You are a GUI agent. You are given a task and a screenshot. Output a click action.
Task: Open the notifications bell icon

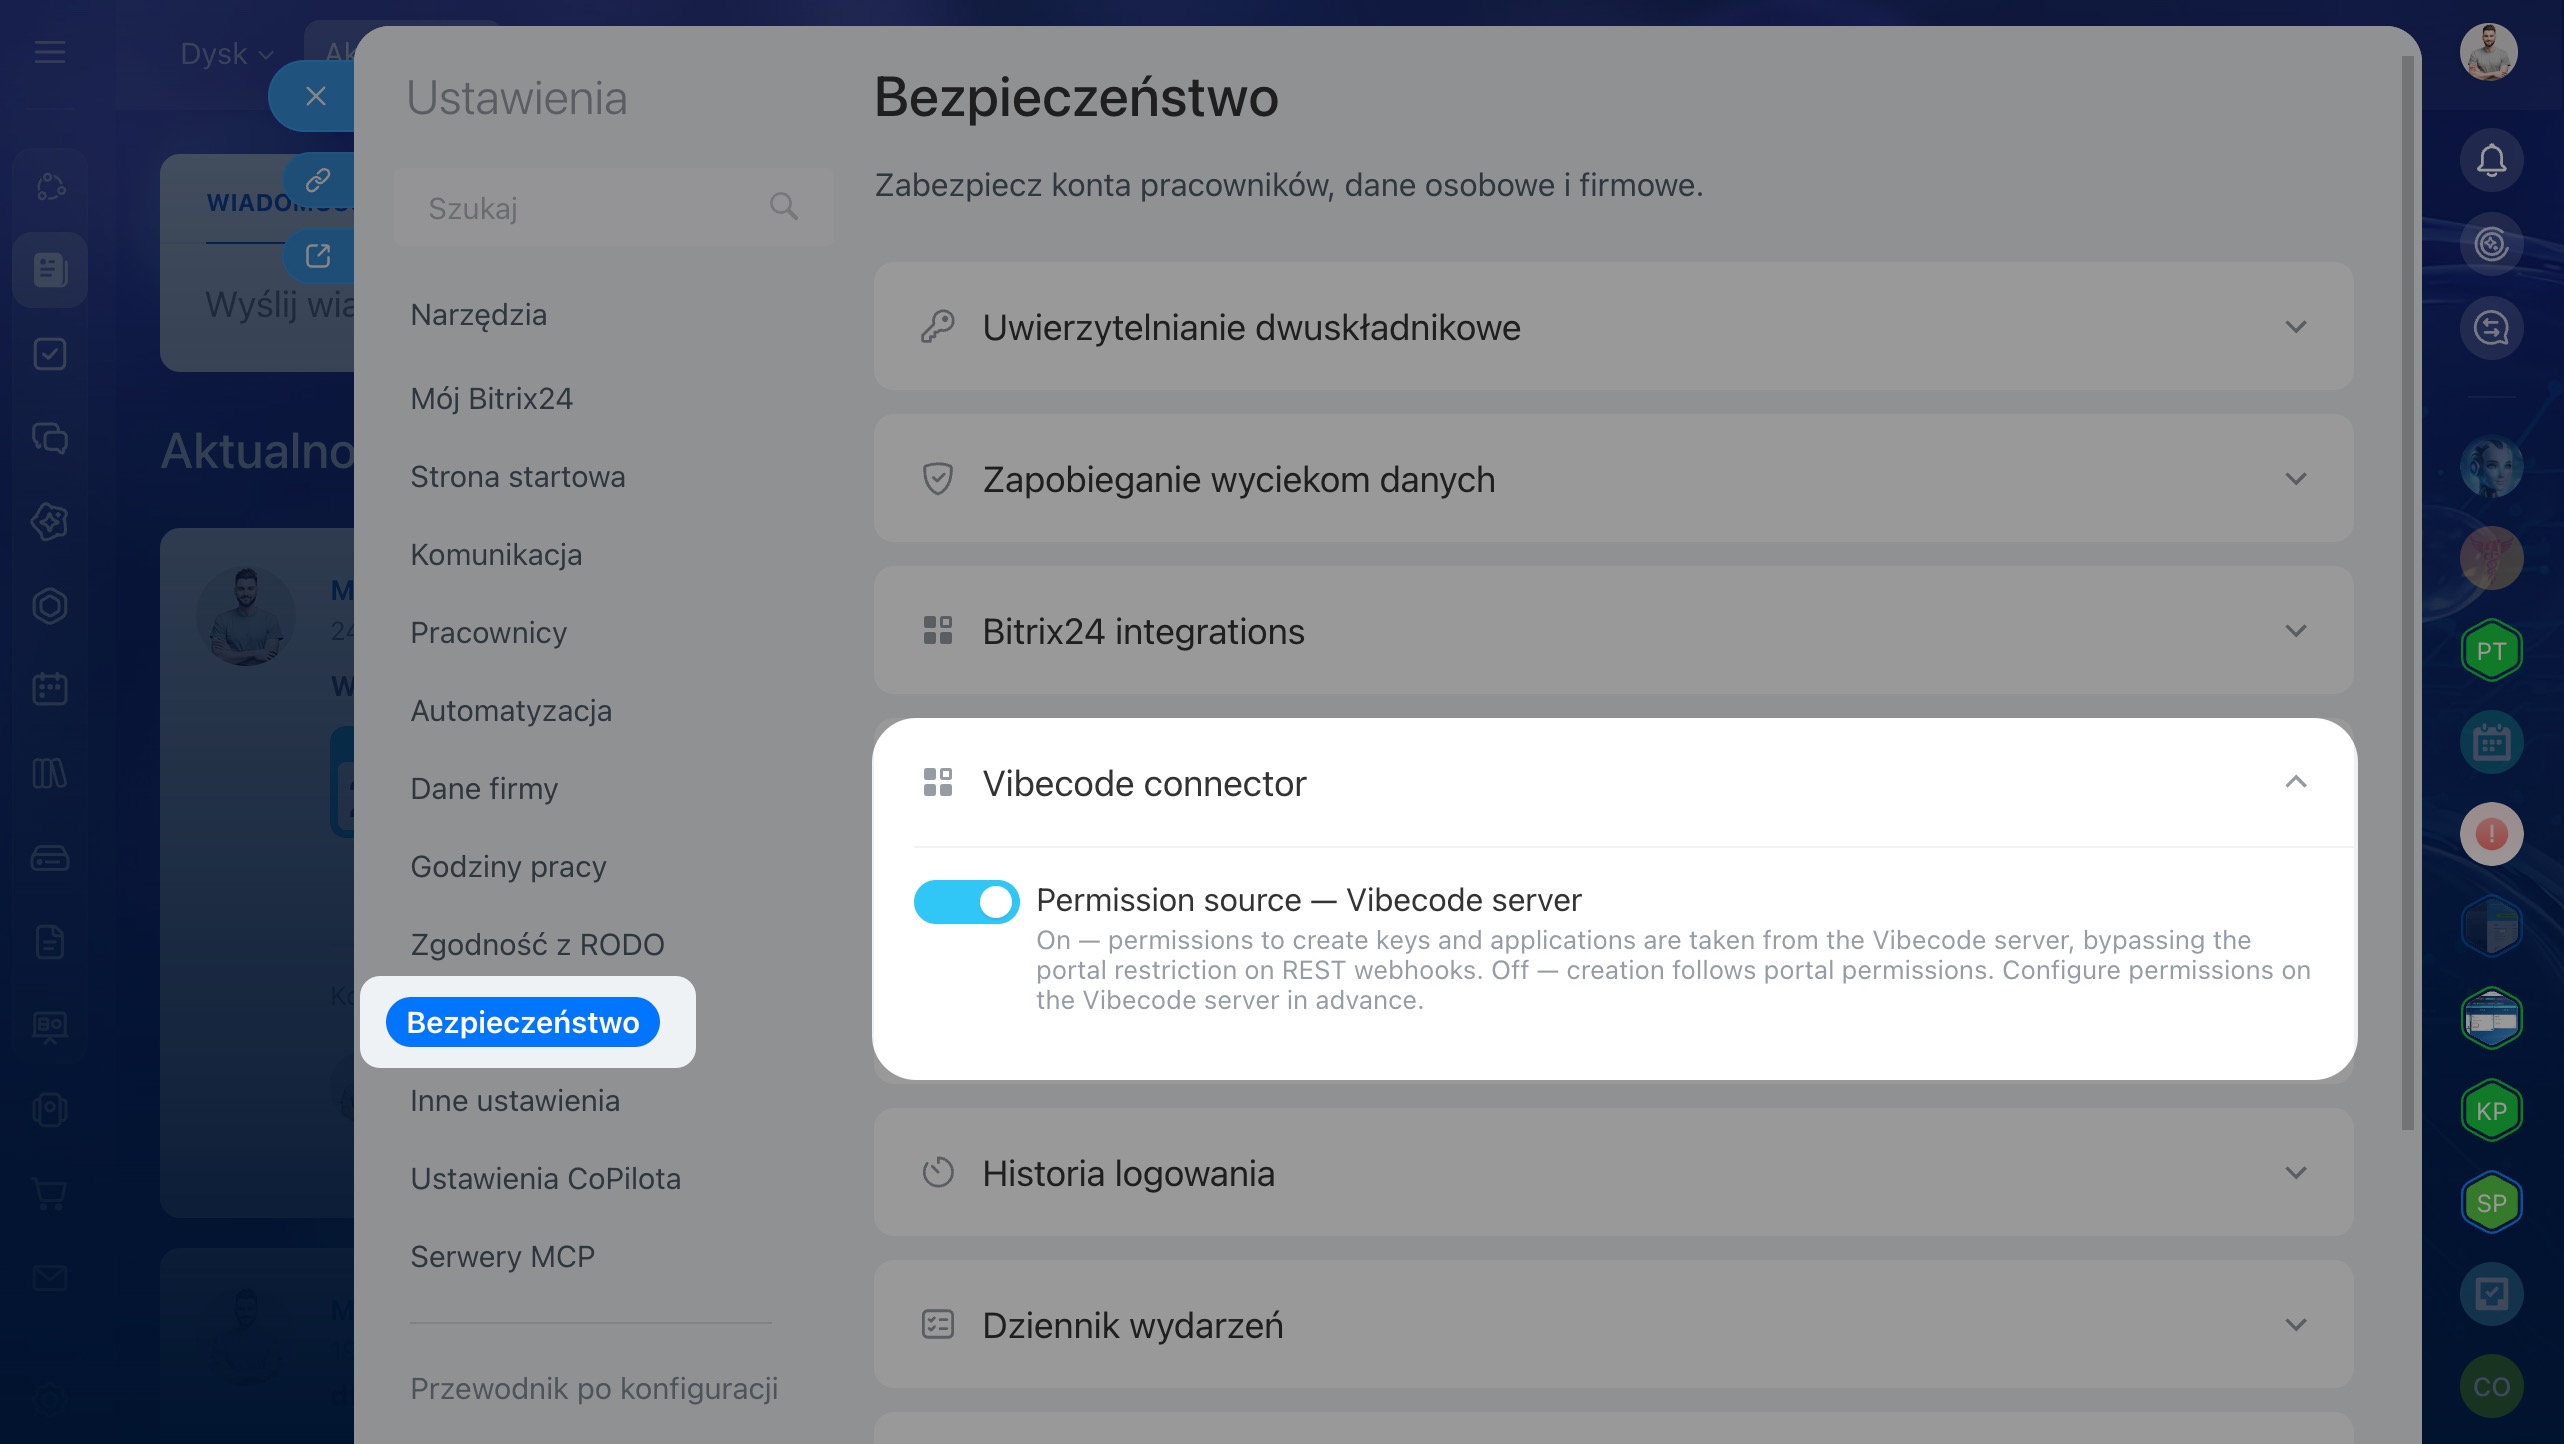coord(2491,160)
